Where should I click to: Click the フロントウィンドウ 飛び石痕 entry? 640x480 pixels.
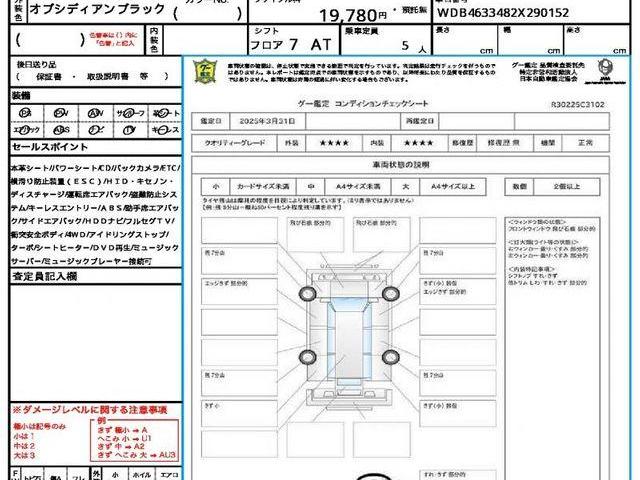pyautogui.click(x=551, y=229)
